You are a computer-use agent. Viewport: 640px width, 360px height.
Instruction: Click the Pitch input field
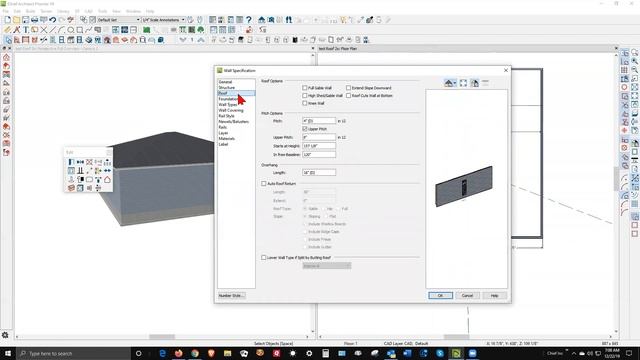[x=319, y=121]
